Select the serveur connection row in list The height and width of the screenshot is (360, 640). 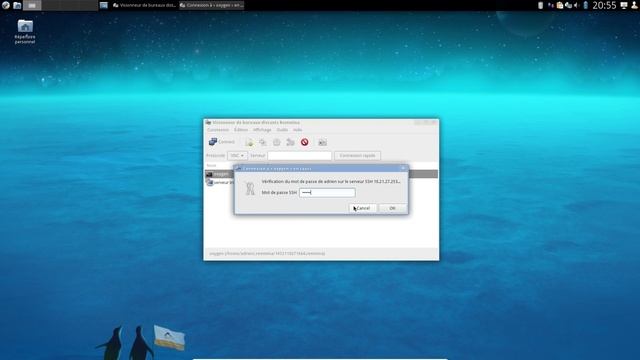[220, 182]
